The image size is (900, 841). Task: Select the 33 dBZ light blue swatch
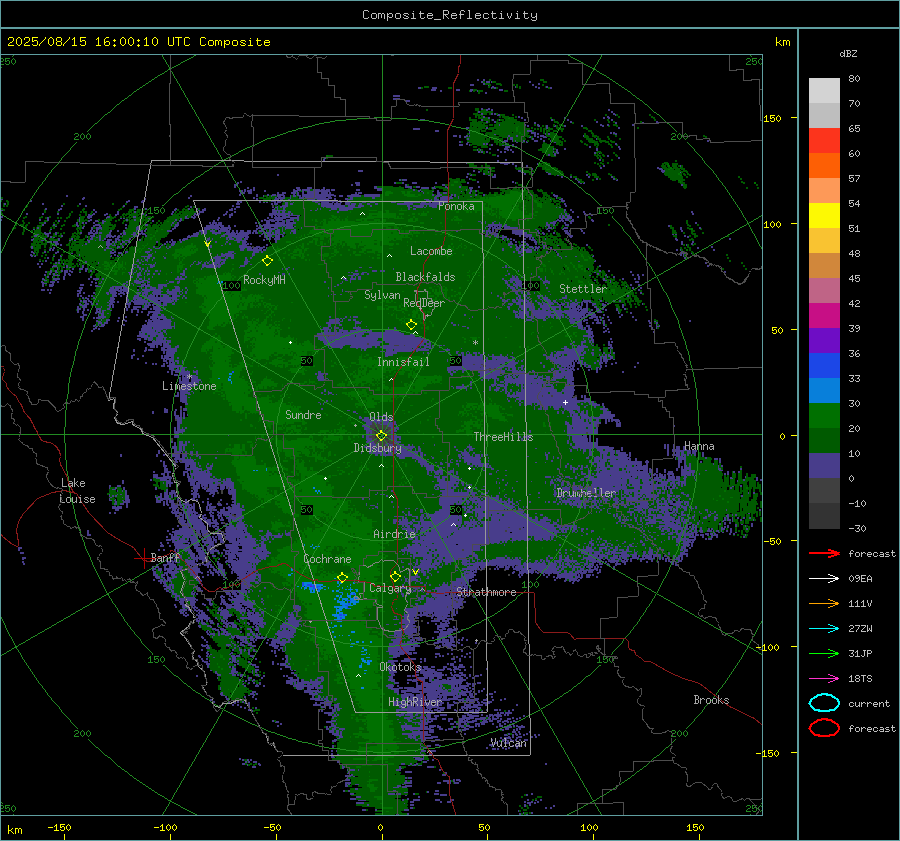[x=824, y=390]
